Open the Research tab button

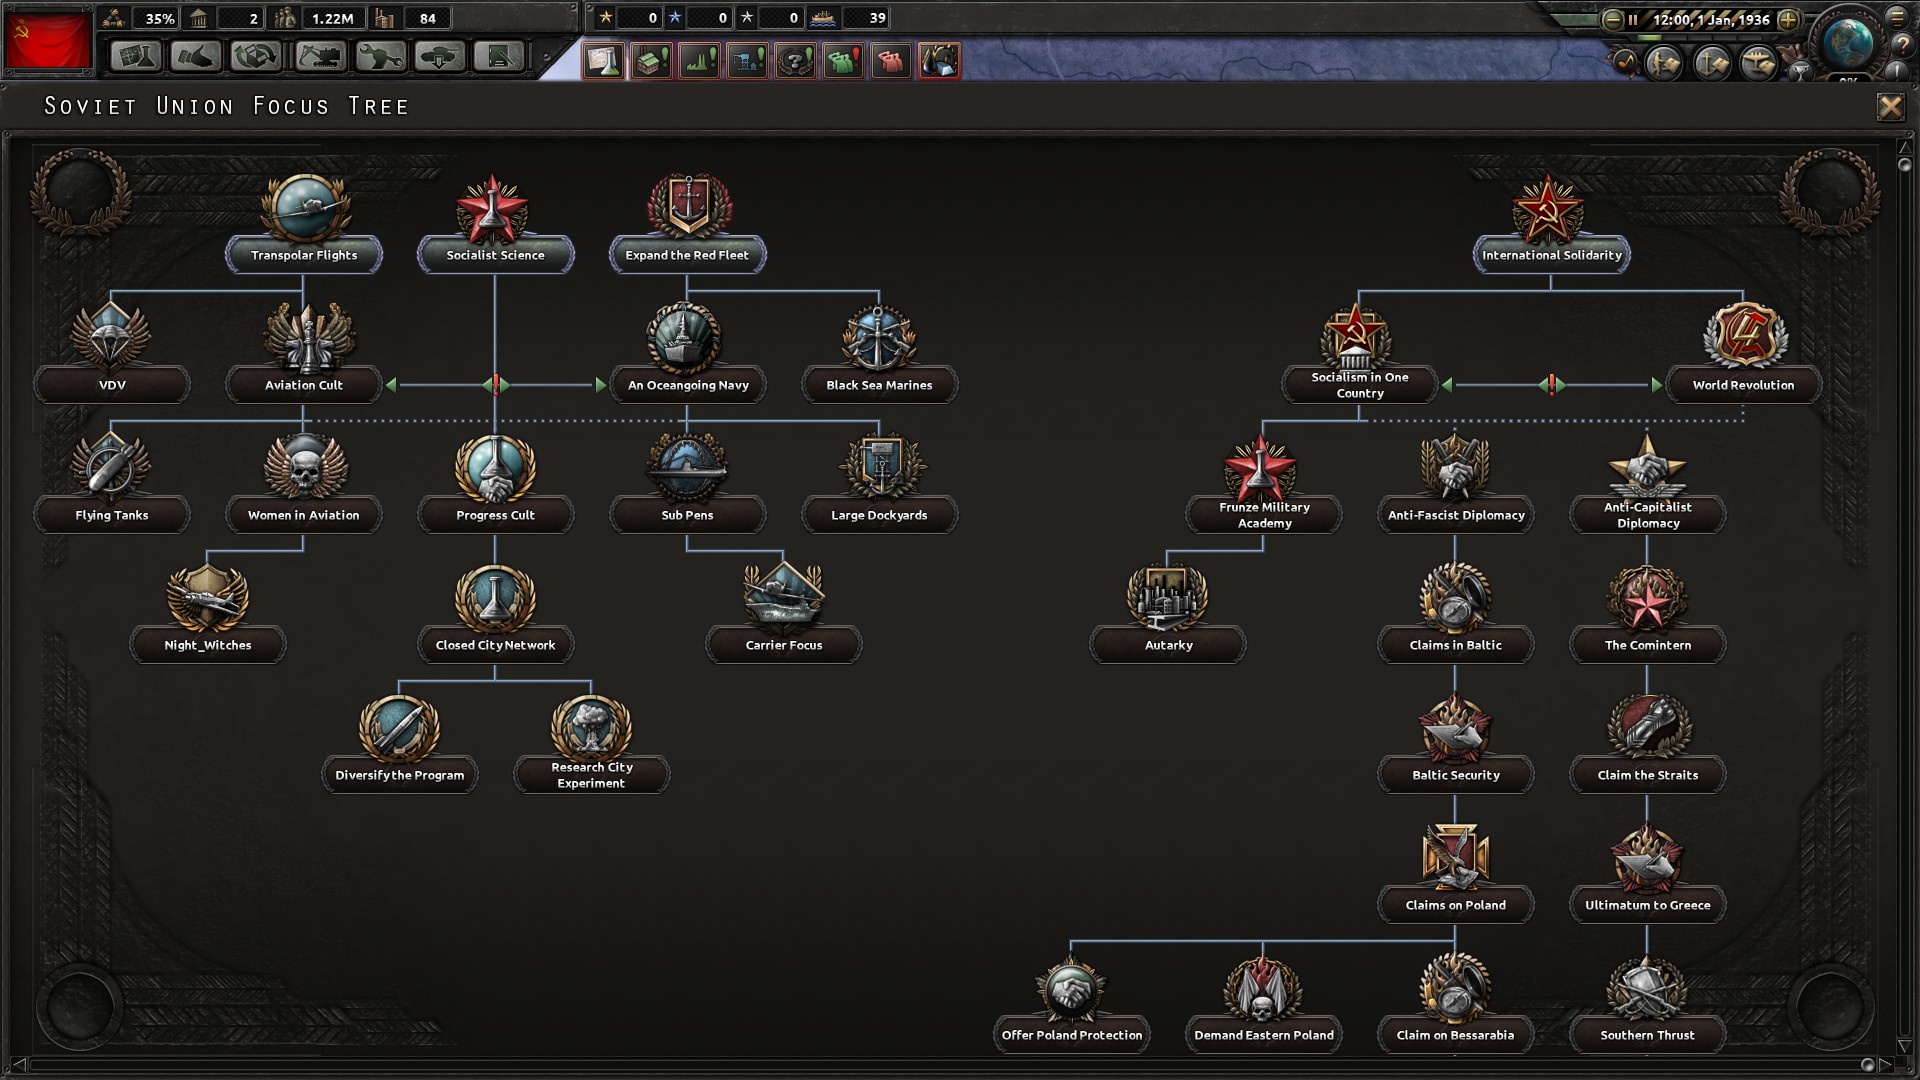pyautogui.click(x=136, y=57)
